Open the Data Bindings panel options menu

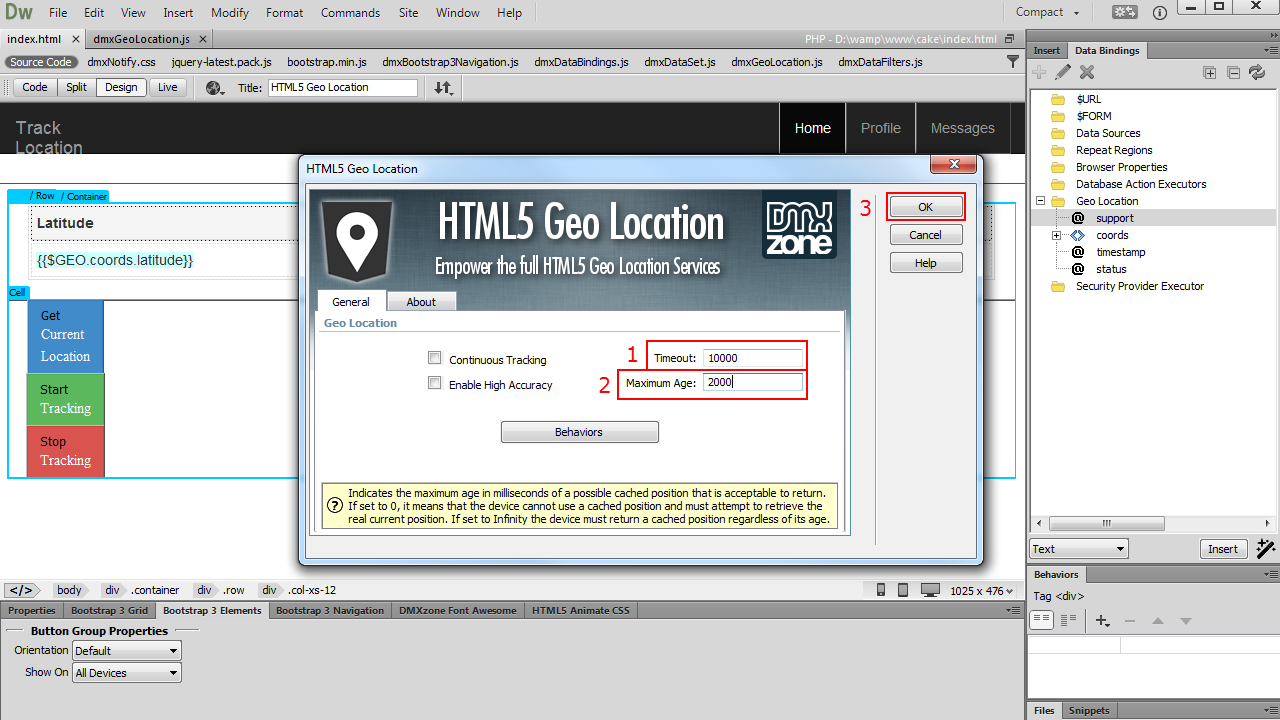(x=1270, y=50)
